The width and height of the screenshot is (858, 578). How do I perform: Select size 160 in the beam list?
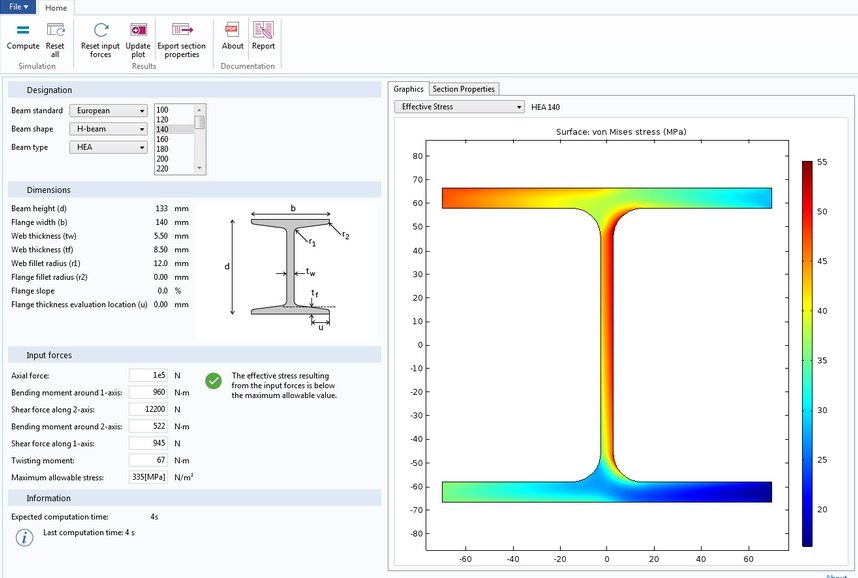(163, 139)
